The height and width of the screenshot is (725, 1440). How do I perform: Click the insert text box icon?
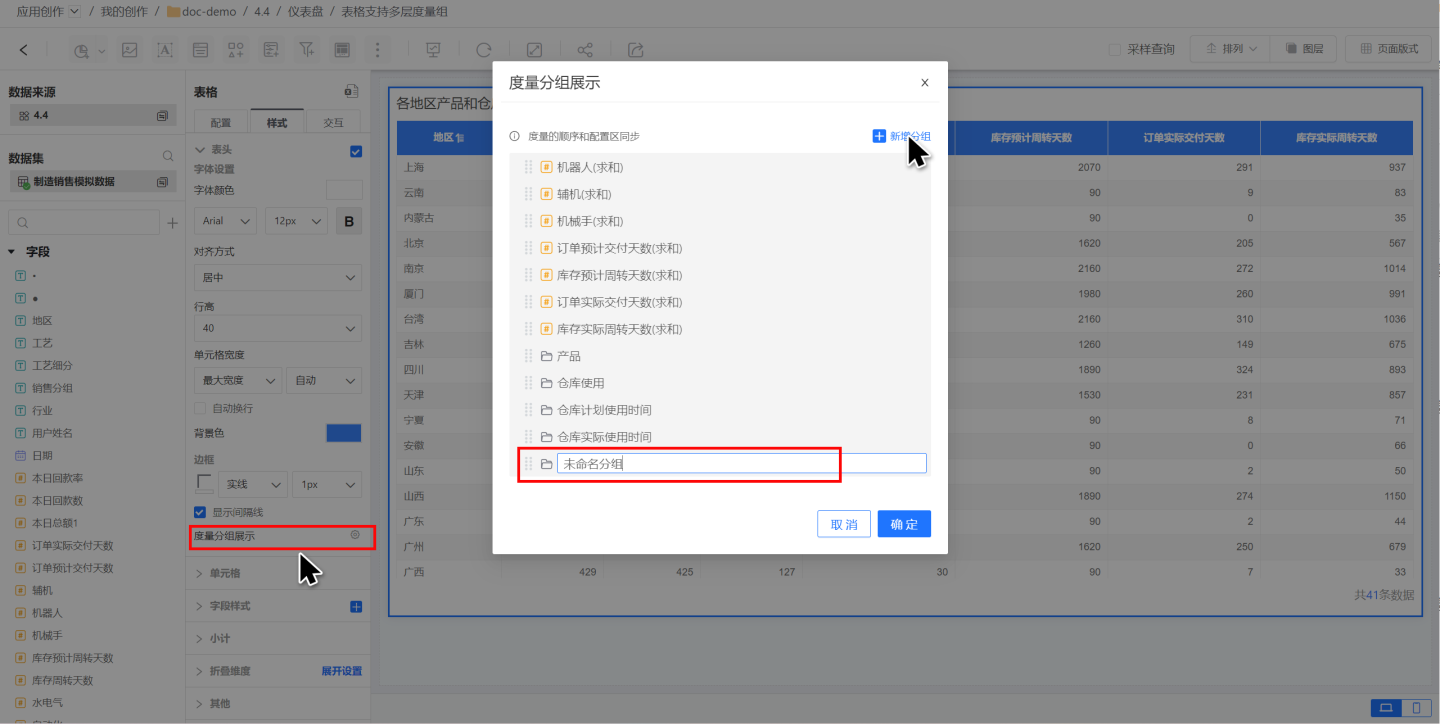coord(165,50)
